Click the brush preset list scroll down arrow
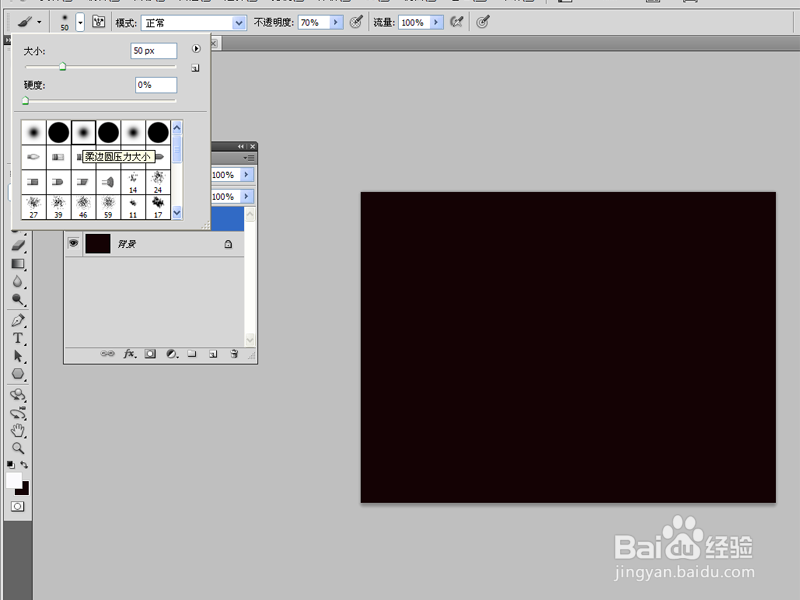 (x=177, y=212)
